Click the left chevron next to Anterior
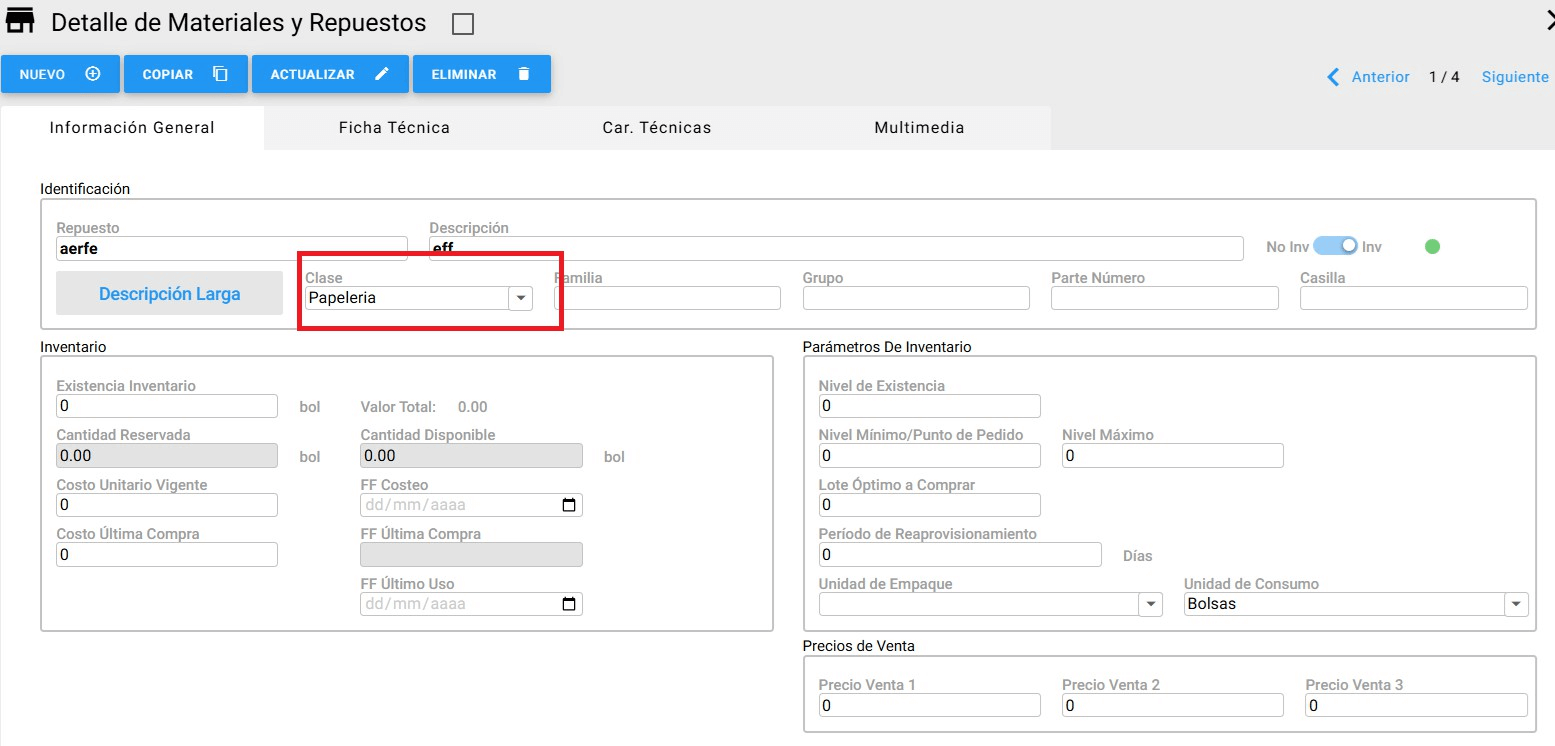Viewport: 1555px width, 746px height. click(1333, 77)
